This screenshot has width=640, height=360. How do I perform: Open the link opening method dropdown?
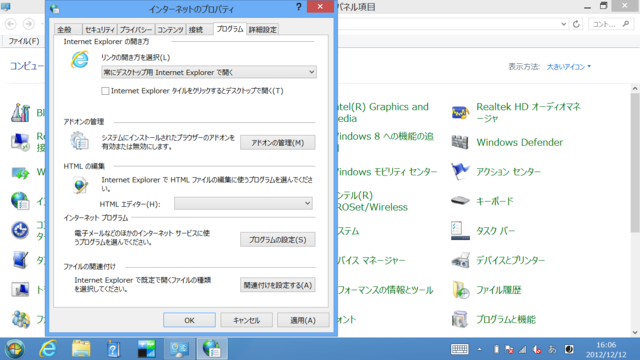click(x=209, y=72)
